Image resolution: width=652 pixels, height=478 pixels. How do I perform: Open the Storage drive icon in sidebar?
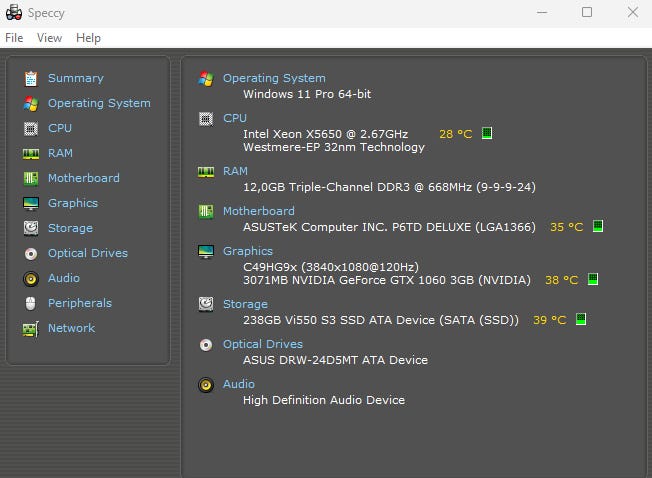click(x=30, y=228)
